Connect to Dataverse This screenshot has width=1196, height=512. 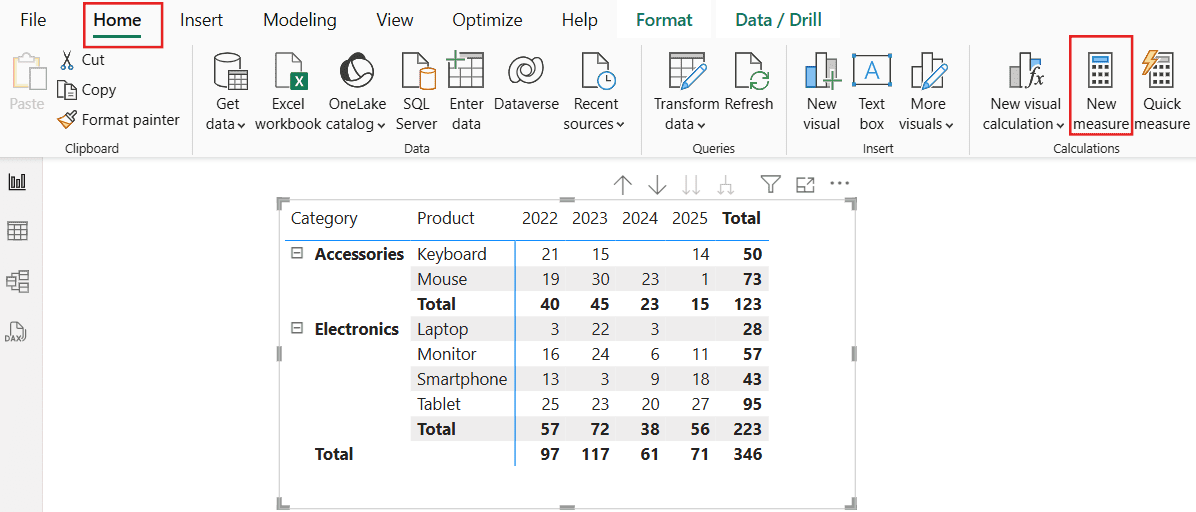[x=526, y=82]
